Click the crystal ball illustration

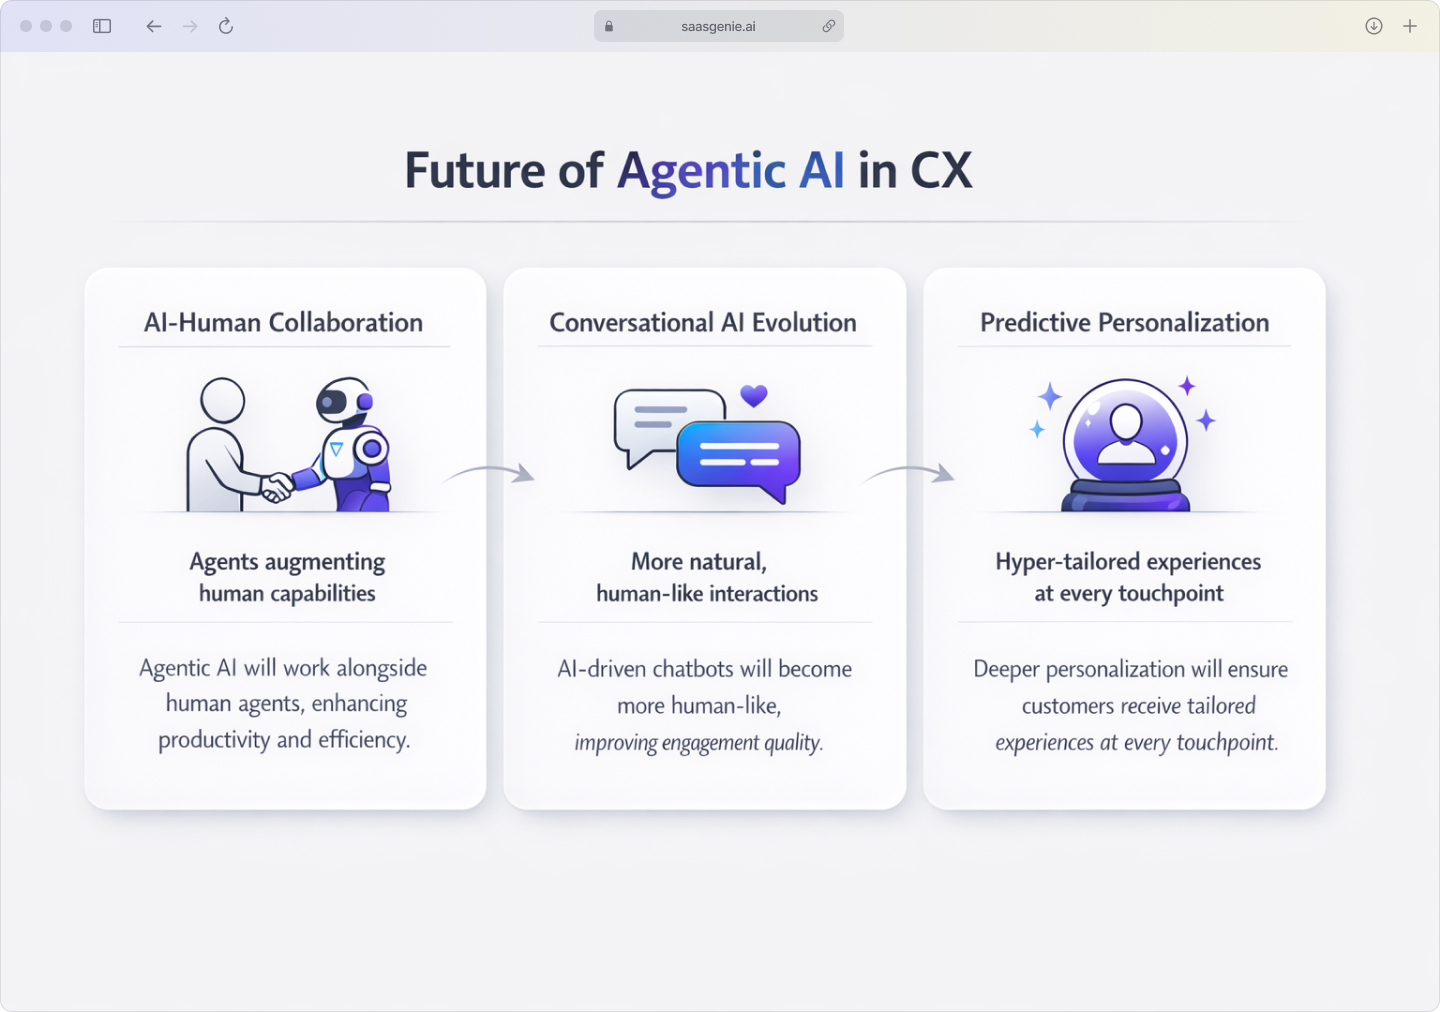click(x=1124, y=445)
